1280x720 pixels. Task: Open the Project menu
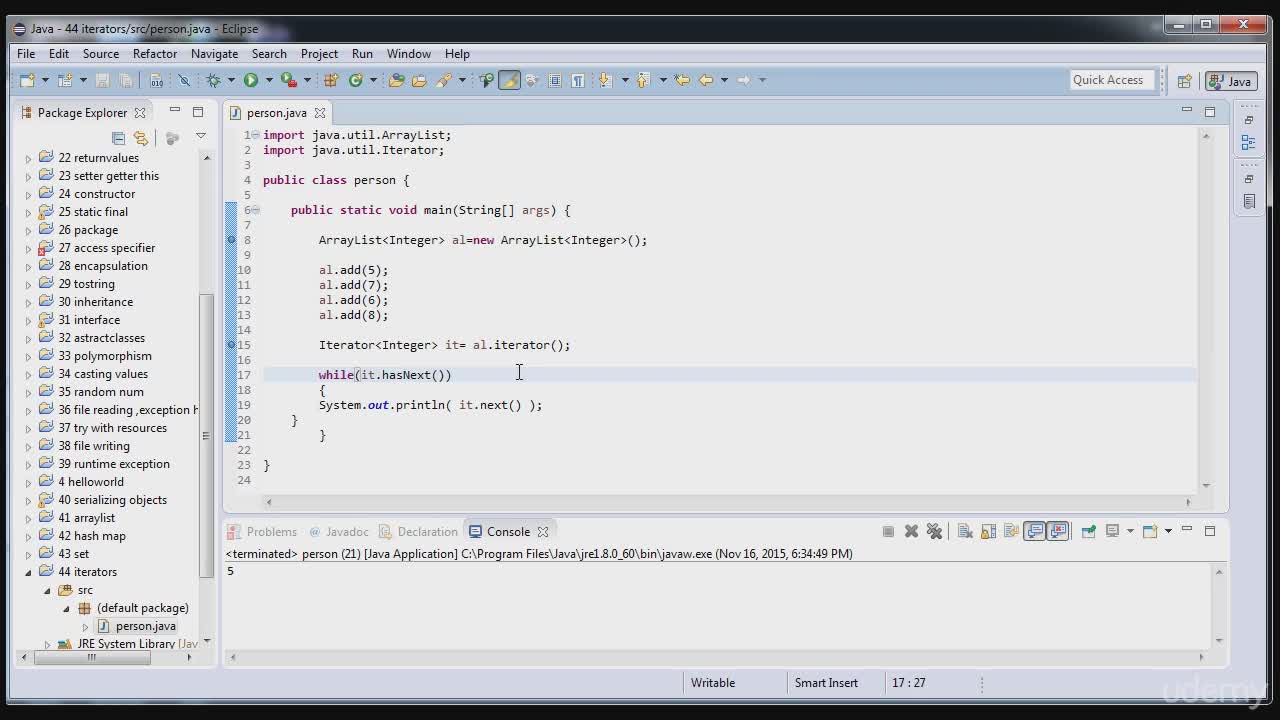pos(319,54)
